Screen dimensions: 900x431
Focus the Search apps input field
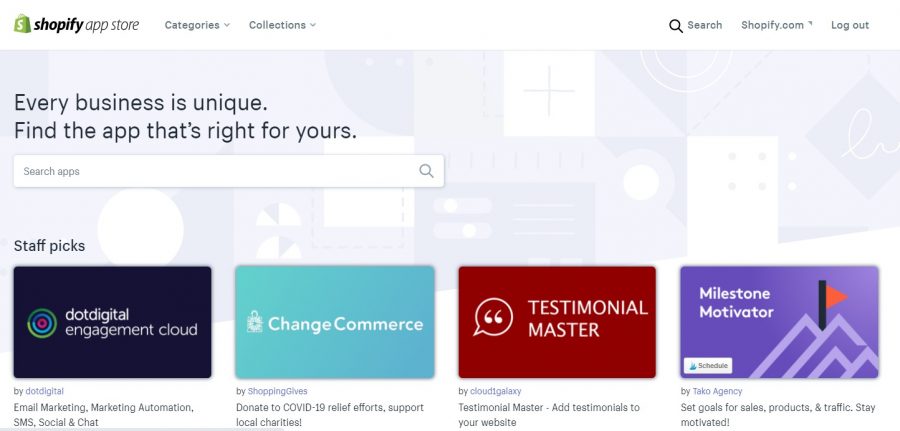(228, 171)
